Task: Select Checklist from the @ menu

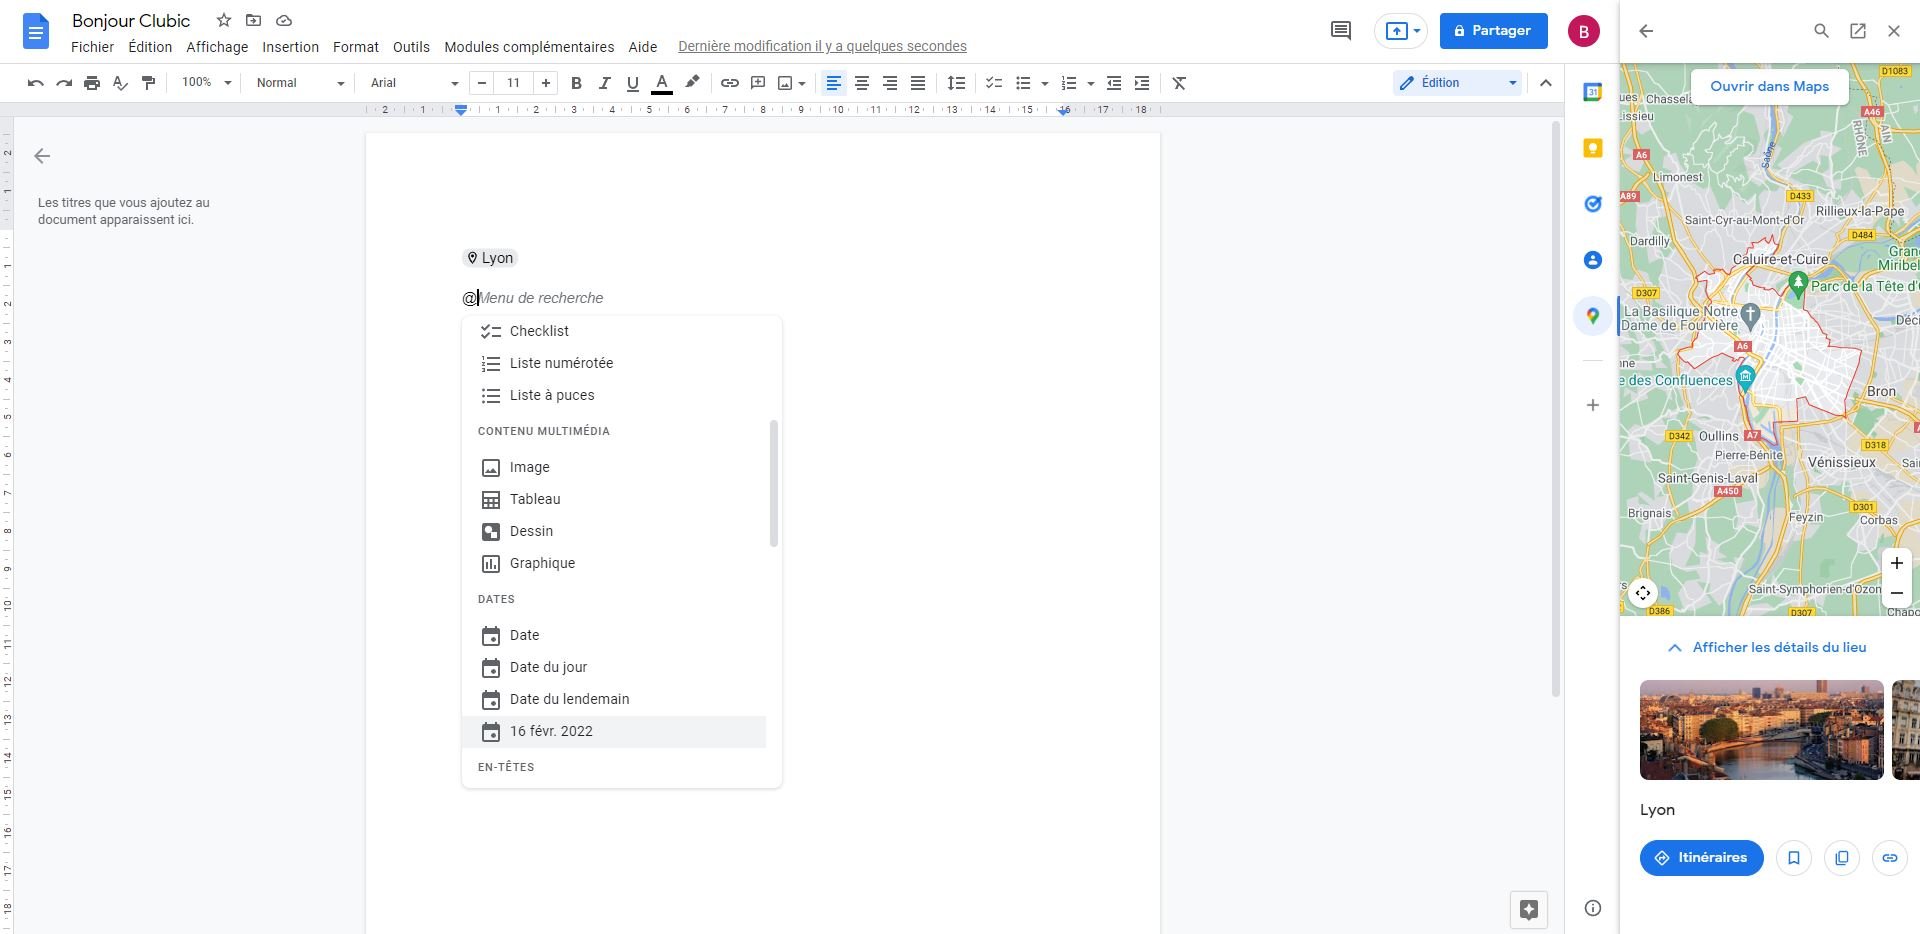Action: click(x=539, y=331)
